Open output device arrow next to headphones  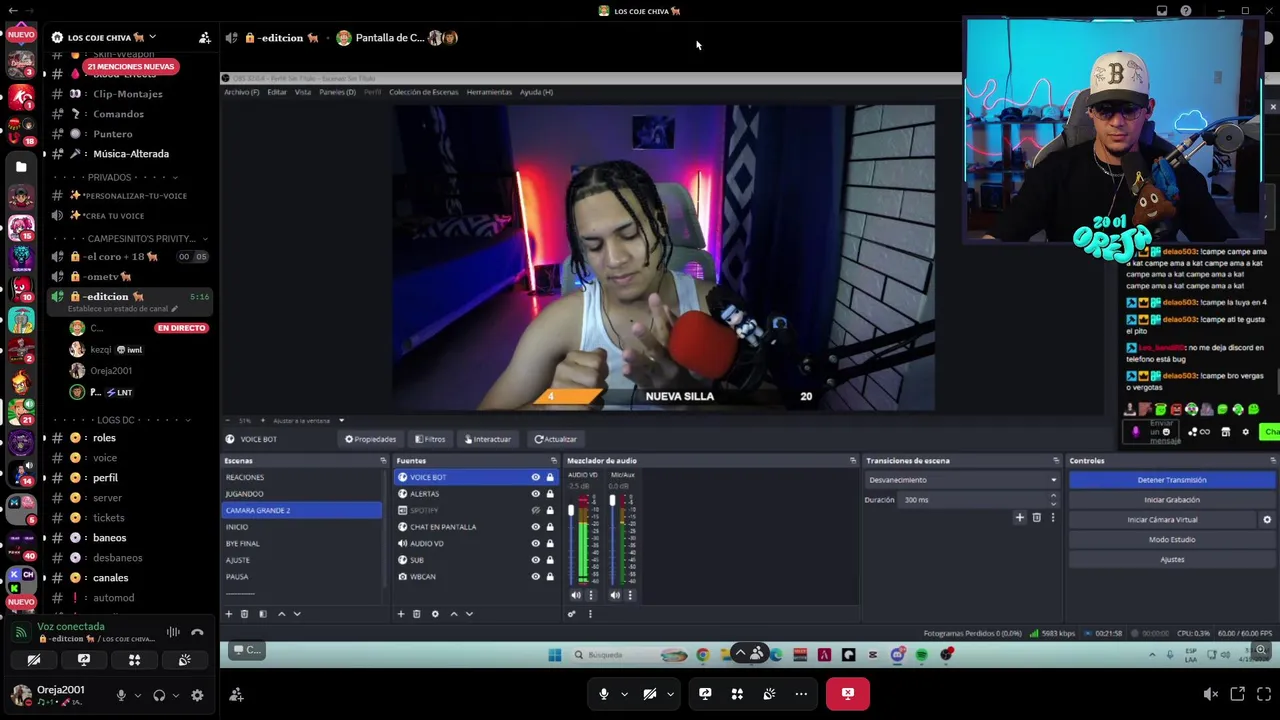coord(177,695)
